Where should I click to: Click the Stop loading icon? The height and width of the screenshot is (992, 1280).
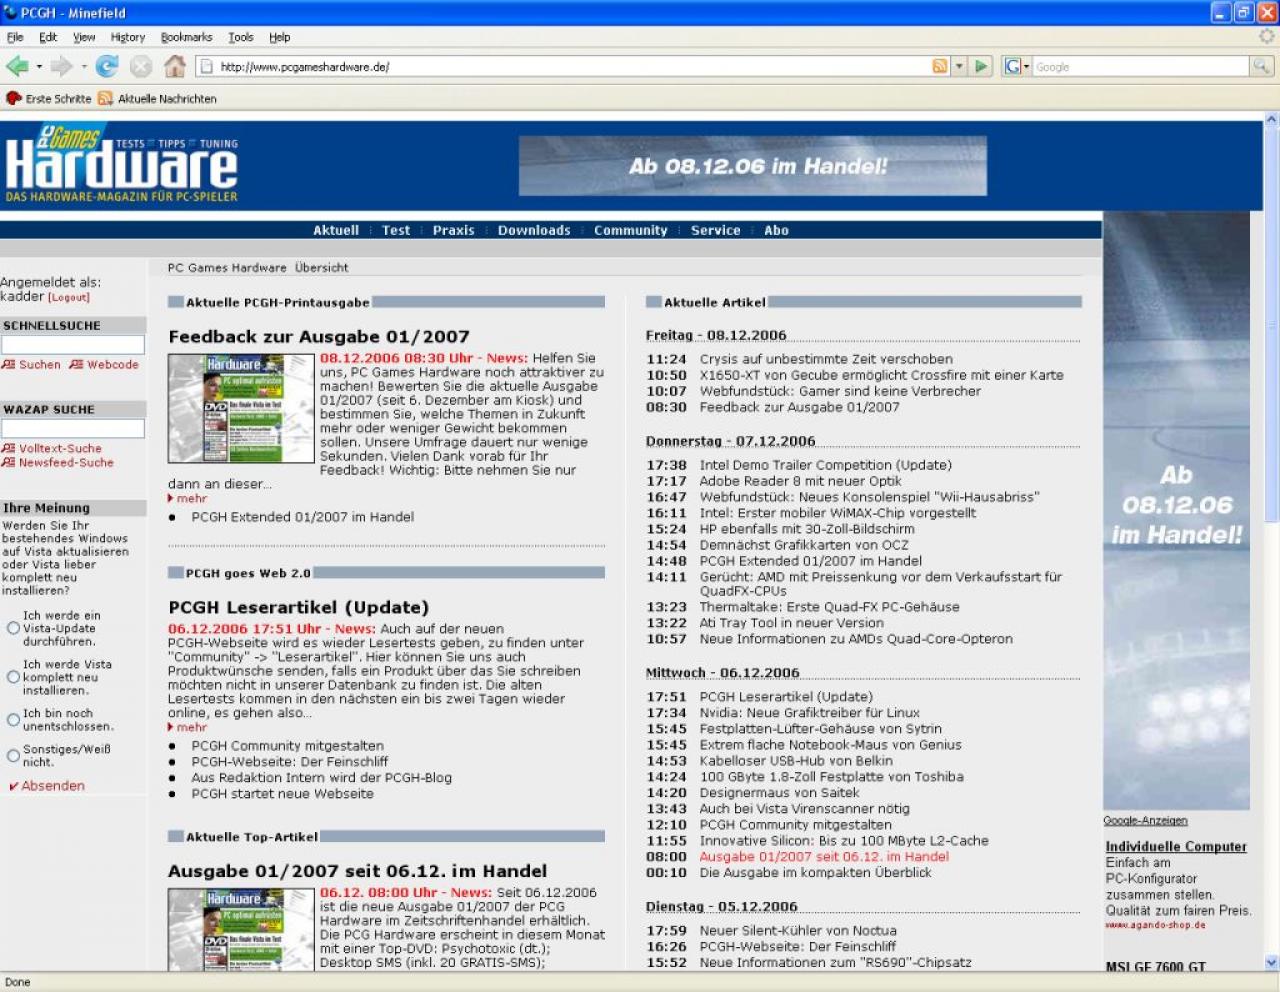141,67
